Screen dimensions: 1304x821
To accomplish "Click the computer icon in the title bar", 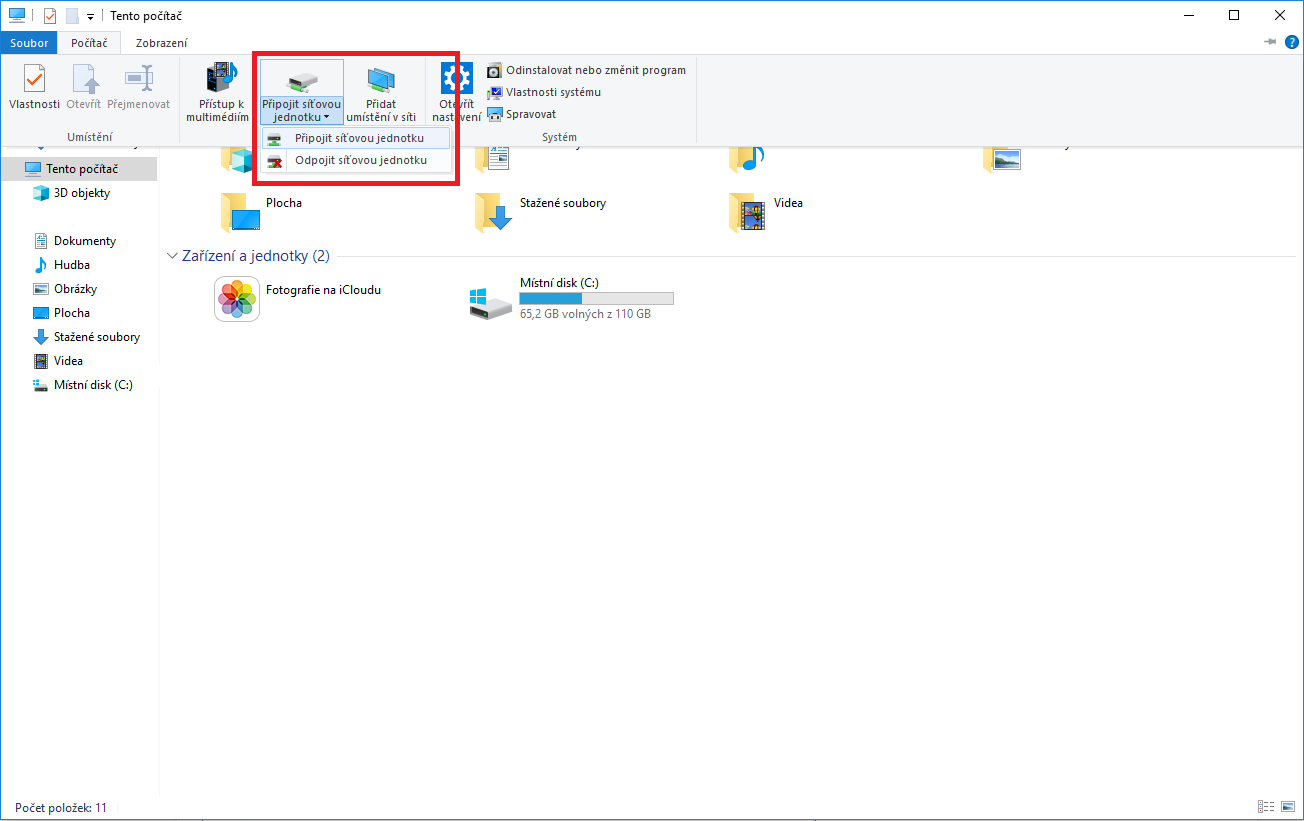I will click(17, 16).
